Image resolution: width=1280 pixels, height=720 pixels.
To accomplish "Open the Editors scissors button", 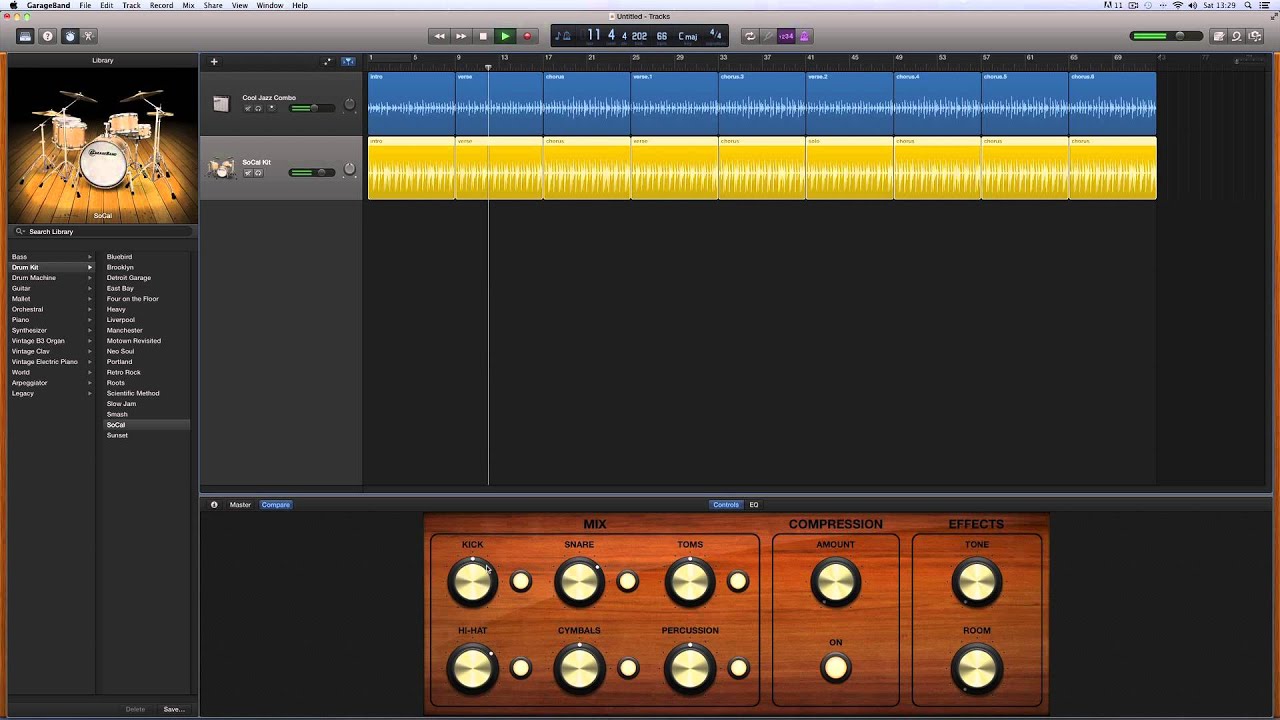I will pyautogui.click(x=88, y=36).
